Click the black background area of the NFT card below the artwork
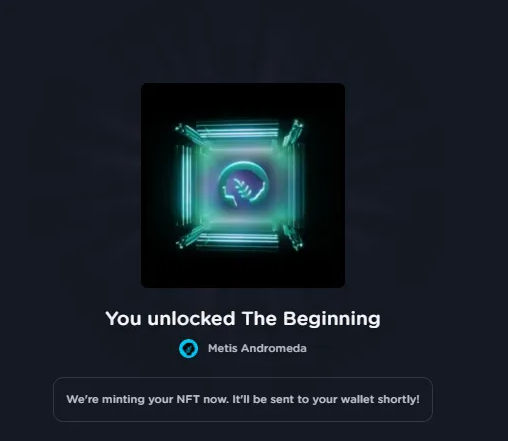Screen dimensions: 508x441 coord(243,270)
